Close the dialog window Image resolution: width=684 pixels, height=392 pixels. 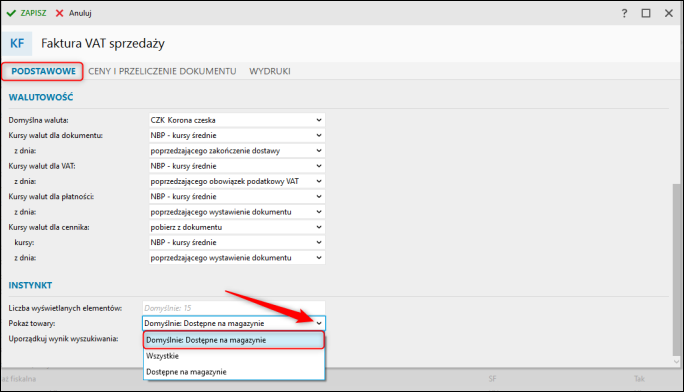pos(669,13)
